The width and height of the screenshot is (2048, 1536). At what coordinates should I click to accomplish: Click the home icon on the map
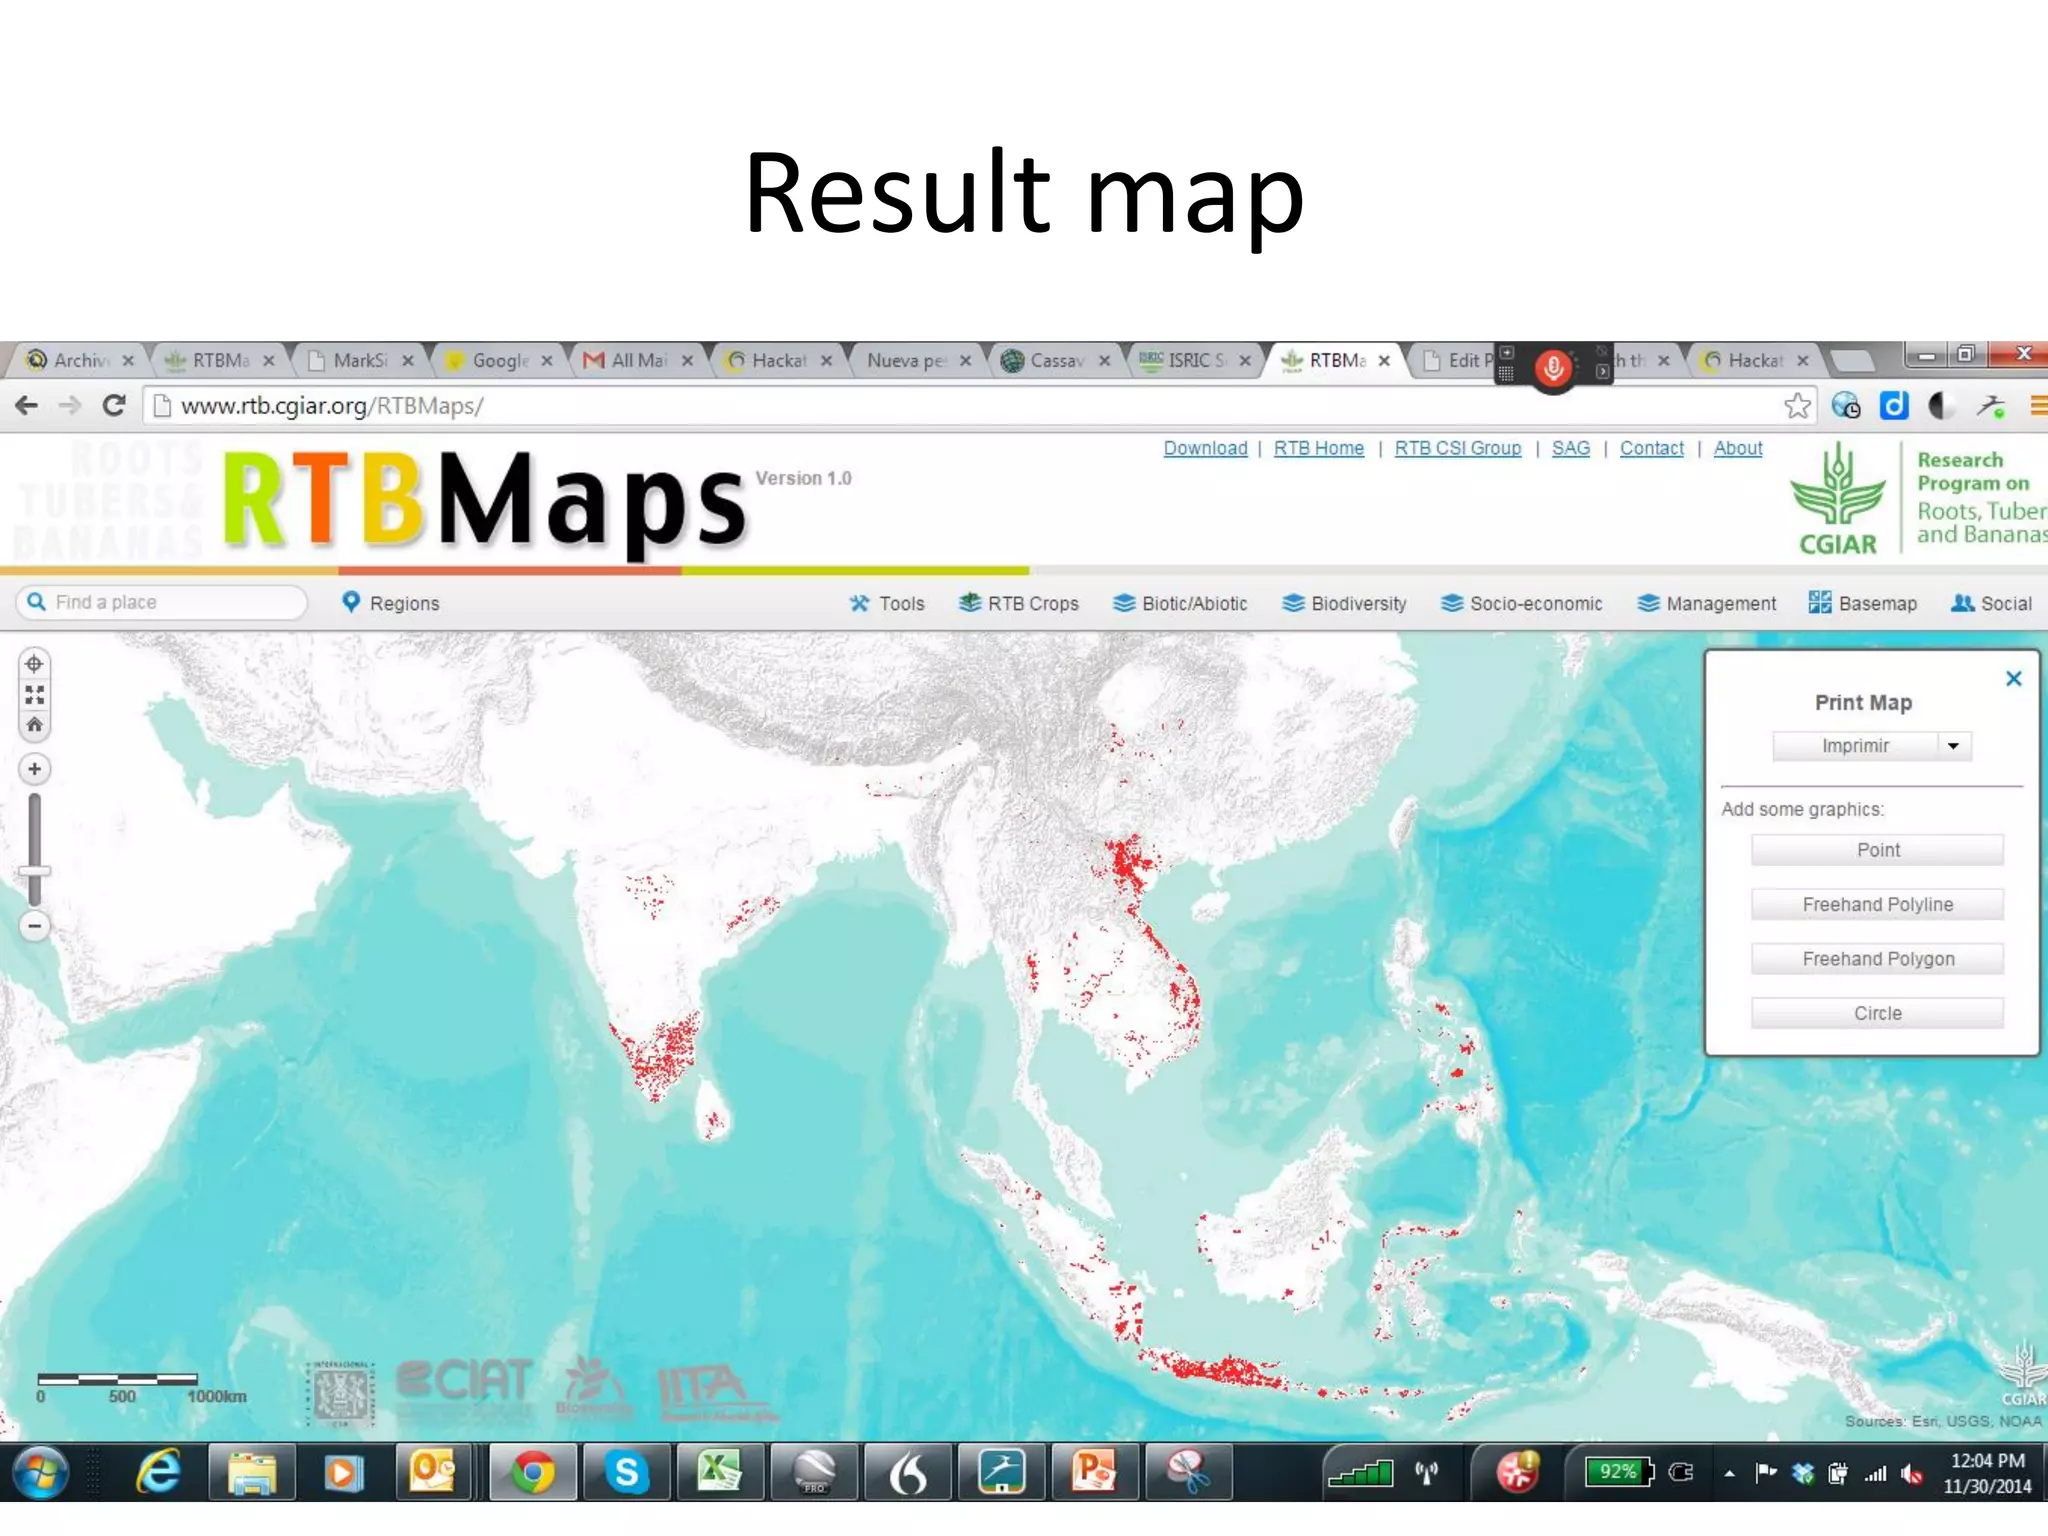point(34,724)
